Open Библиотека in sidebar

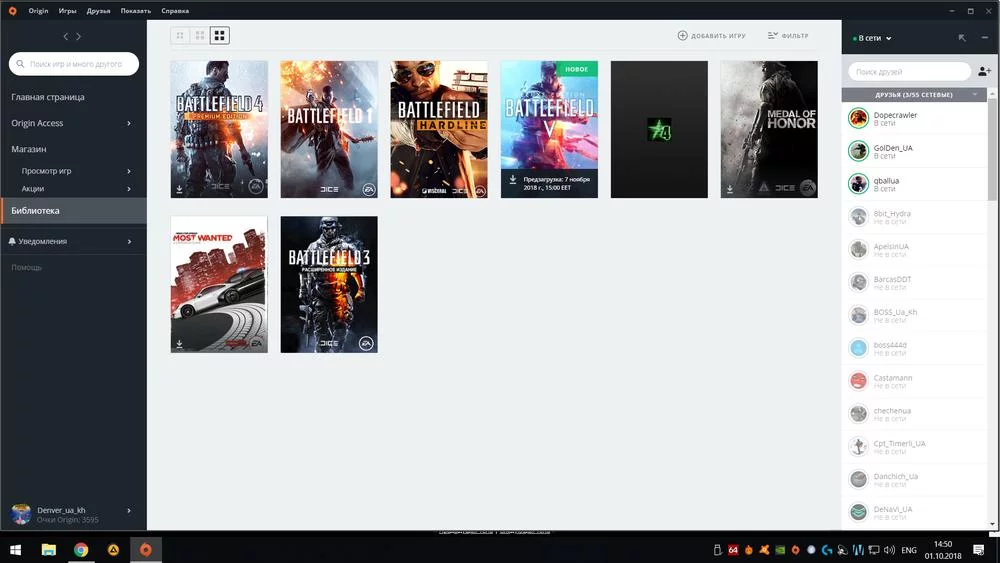click(x=73, y=210)
